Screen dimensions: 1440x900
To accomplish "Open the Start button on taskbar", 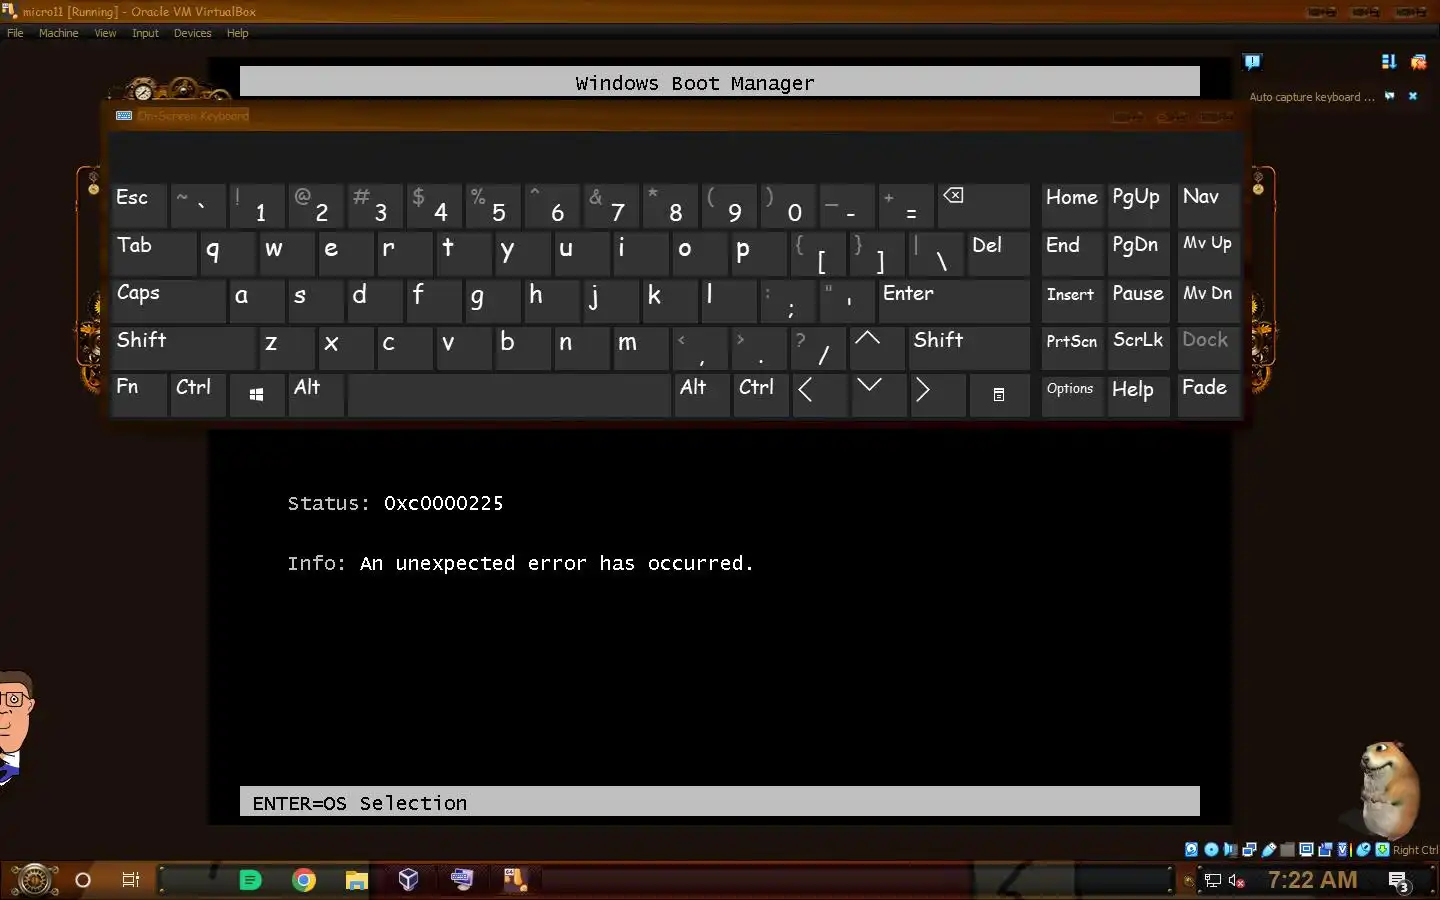I will click(34, 880).
